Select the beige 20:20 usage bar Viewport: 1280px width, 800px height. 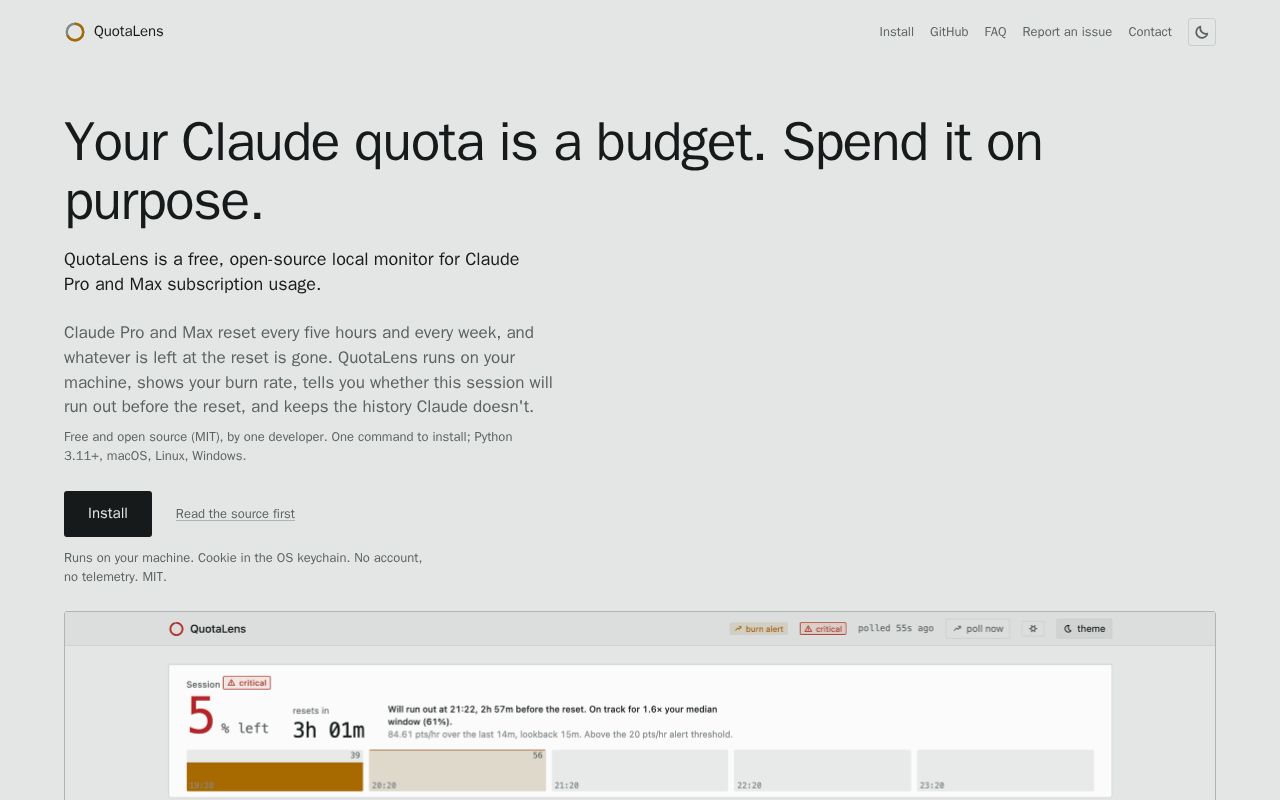[458, 771]
